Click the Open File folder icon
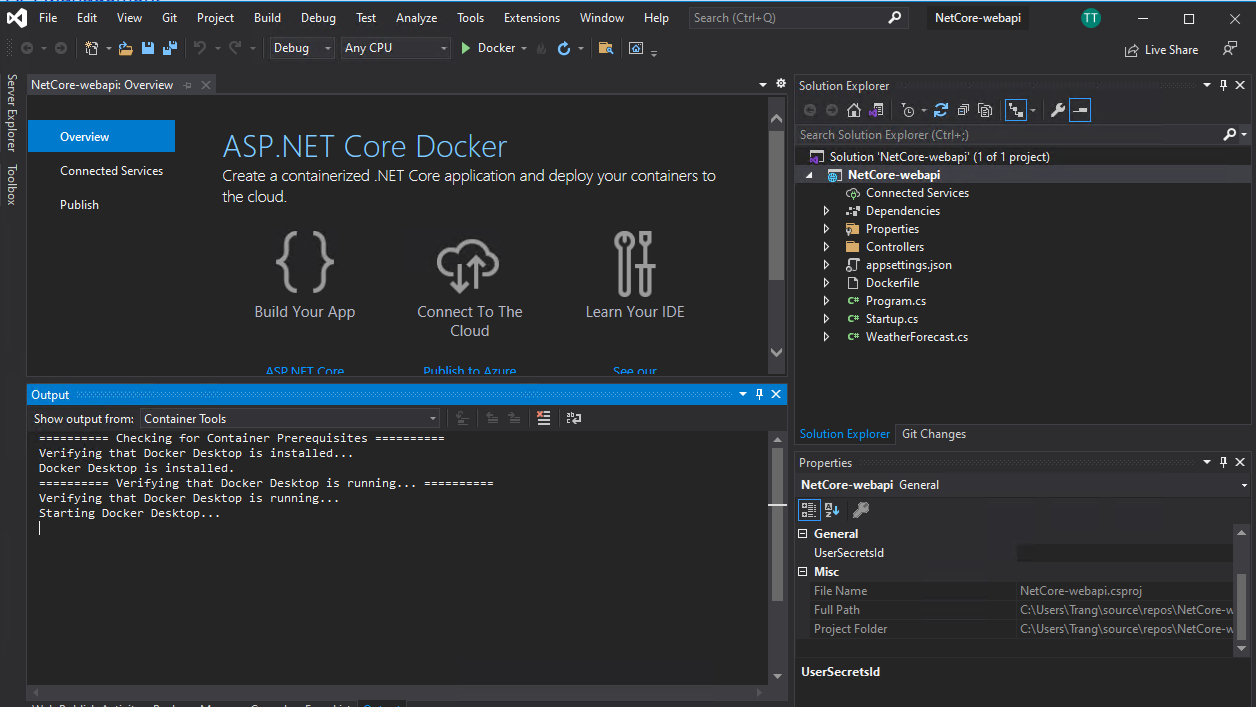Viewport: 1256px width, 707px height. (x=126, y=48)
